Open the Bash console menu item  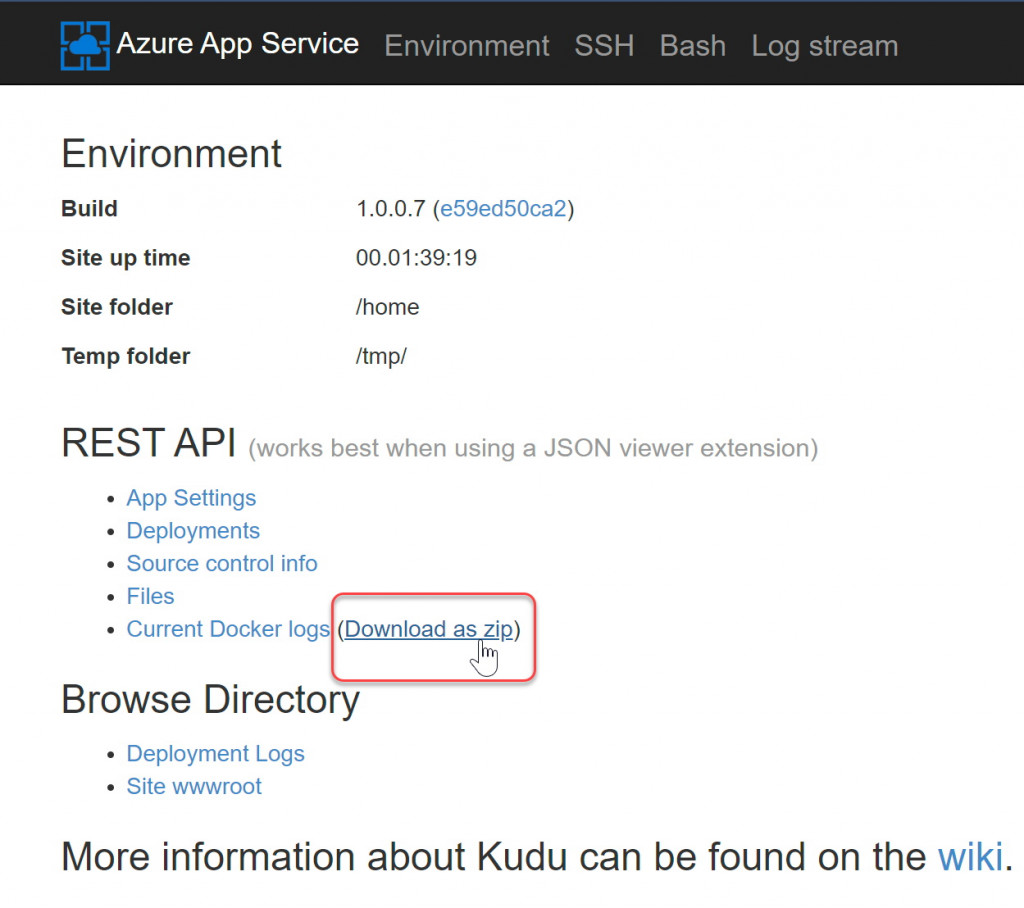[x=692, y=46]
